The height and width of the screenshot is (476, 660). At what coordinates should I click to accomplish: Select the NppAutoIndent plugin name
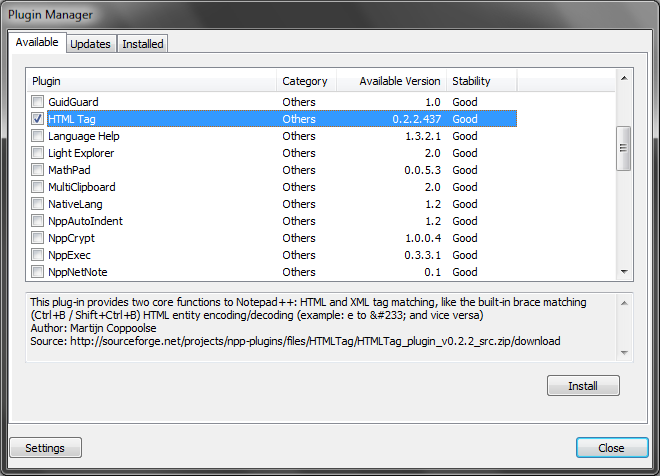pos(85,221)
